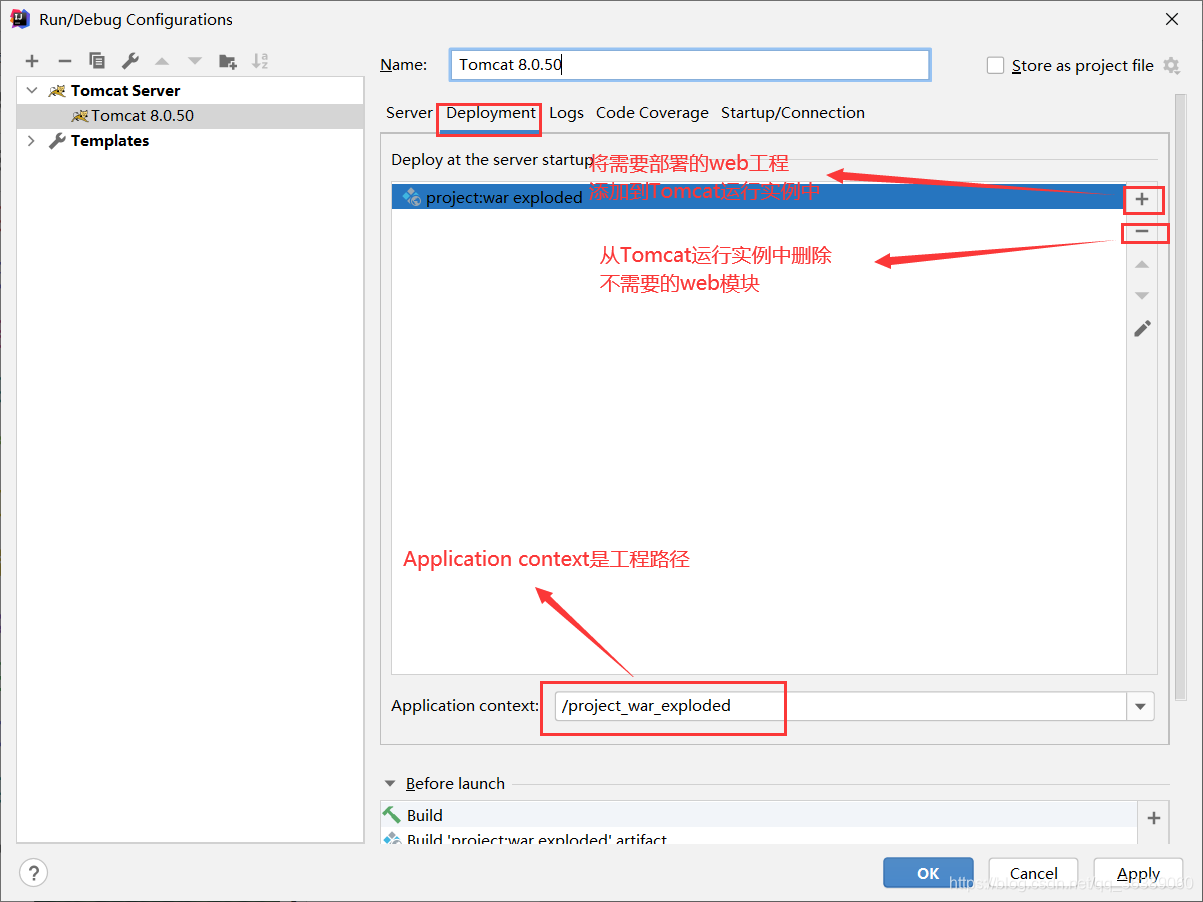Expand the Templates tree node
Viewport: 1203px width, 902px height.
(x=31, y=141)
